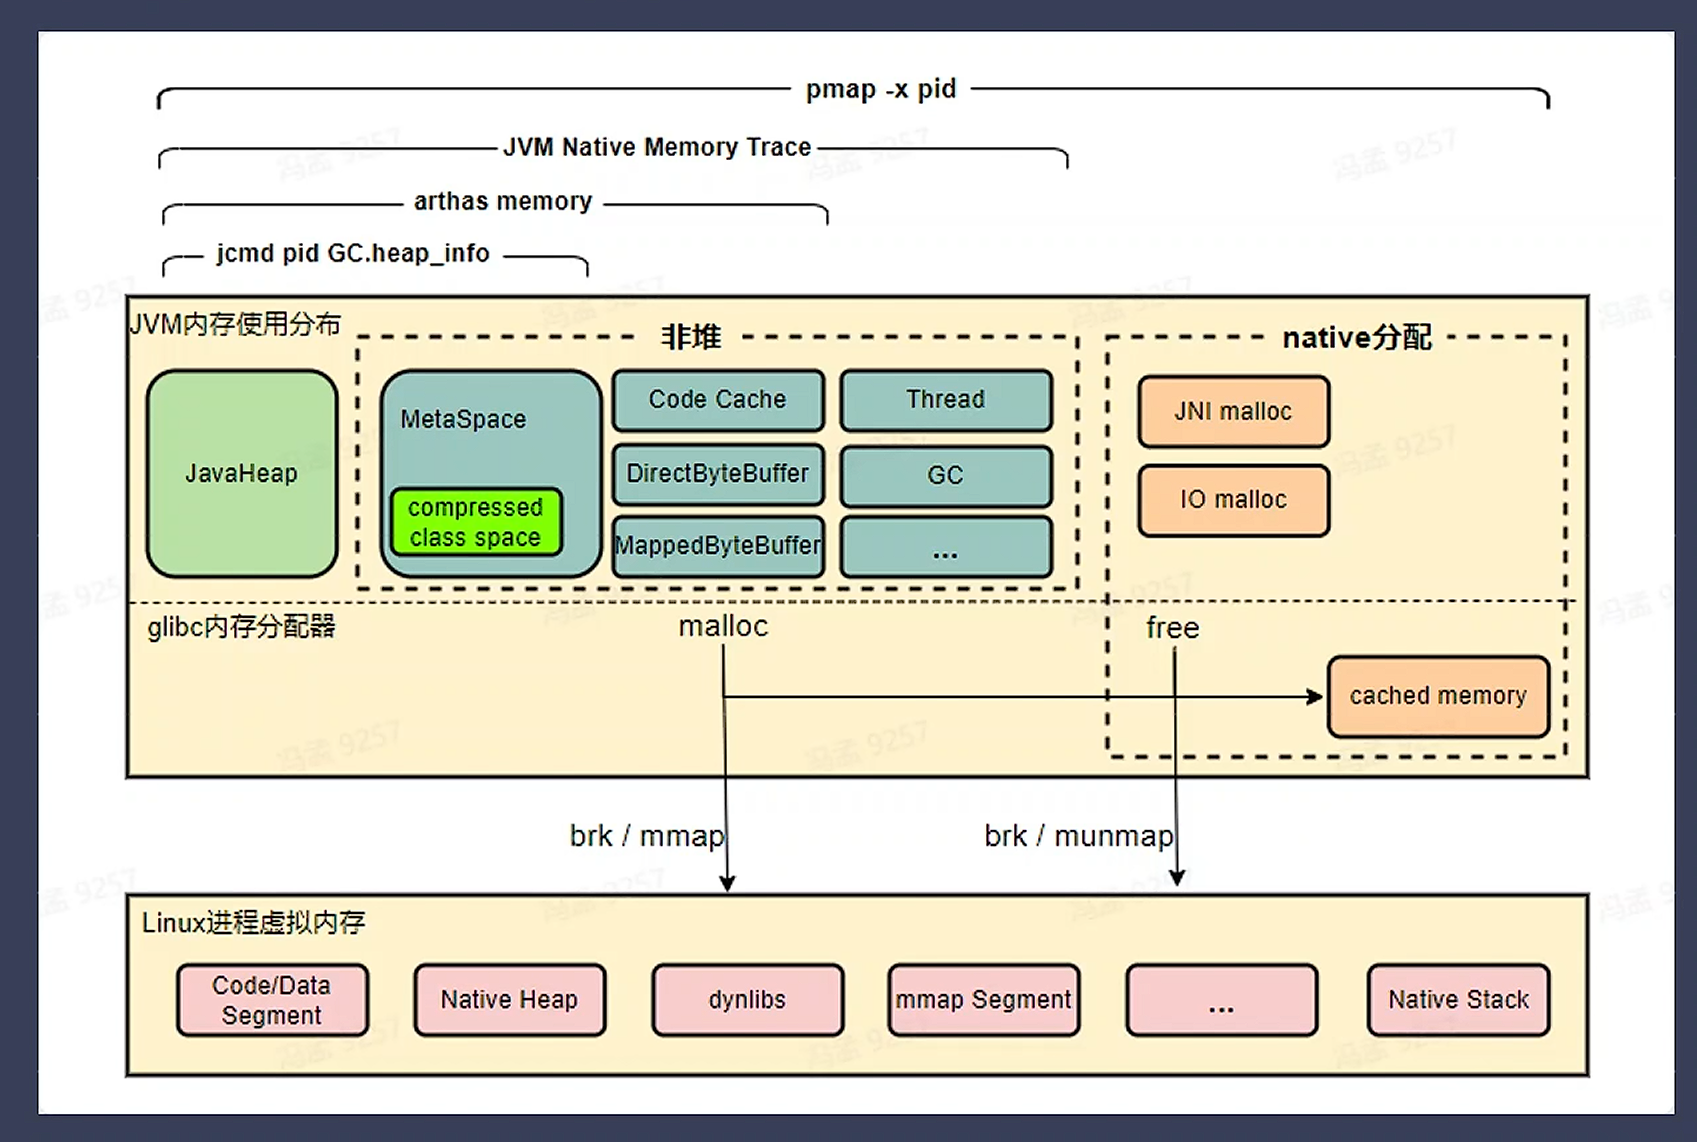1697x1142 pixels.
Task: Select the Native Stack box
Action: 1459,1000
